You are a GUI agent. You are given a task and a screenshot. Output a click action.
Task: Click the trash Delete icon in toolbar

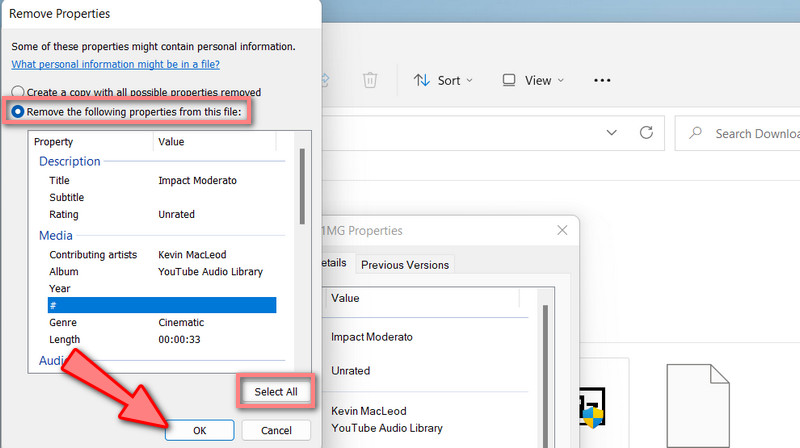pos(370,80)
